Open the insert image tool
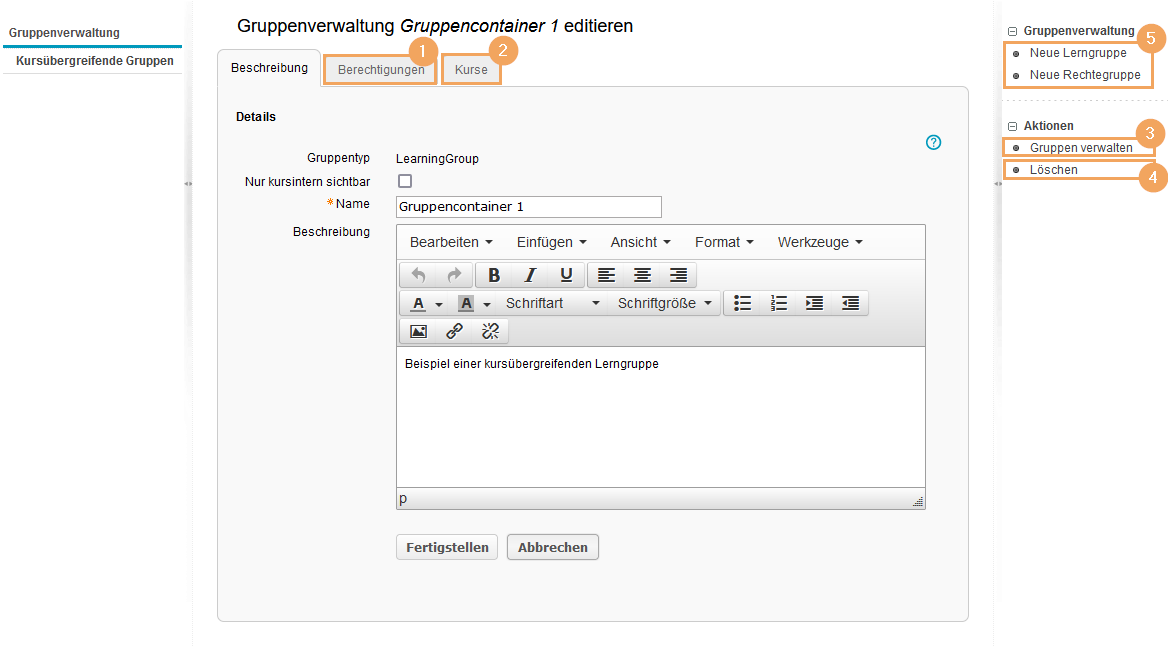This screenshot has width=1168, height=646. (418, 331)
